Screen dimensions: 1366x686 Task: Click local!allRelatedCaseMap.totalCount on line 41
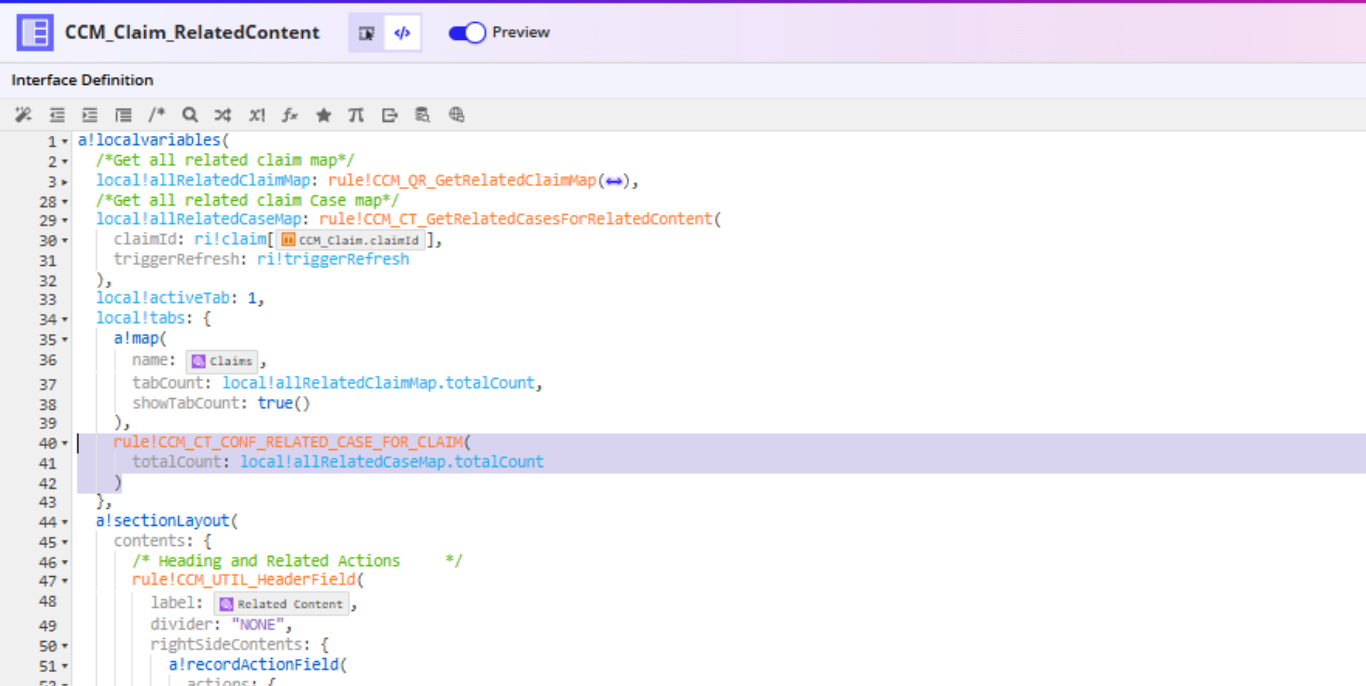point(392,462)
